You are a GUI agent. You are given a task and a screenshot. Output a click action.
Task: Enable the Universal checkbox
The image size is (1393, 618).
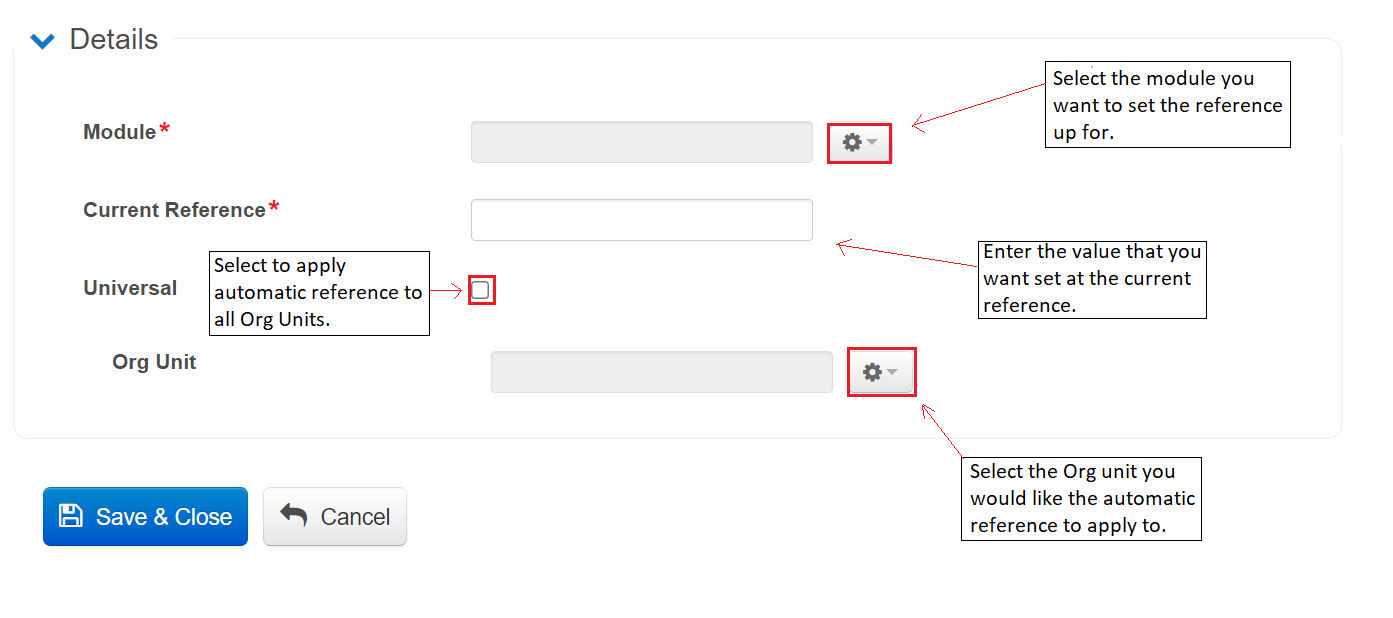[x=480, y=290]
